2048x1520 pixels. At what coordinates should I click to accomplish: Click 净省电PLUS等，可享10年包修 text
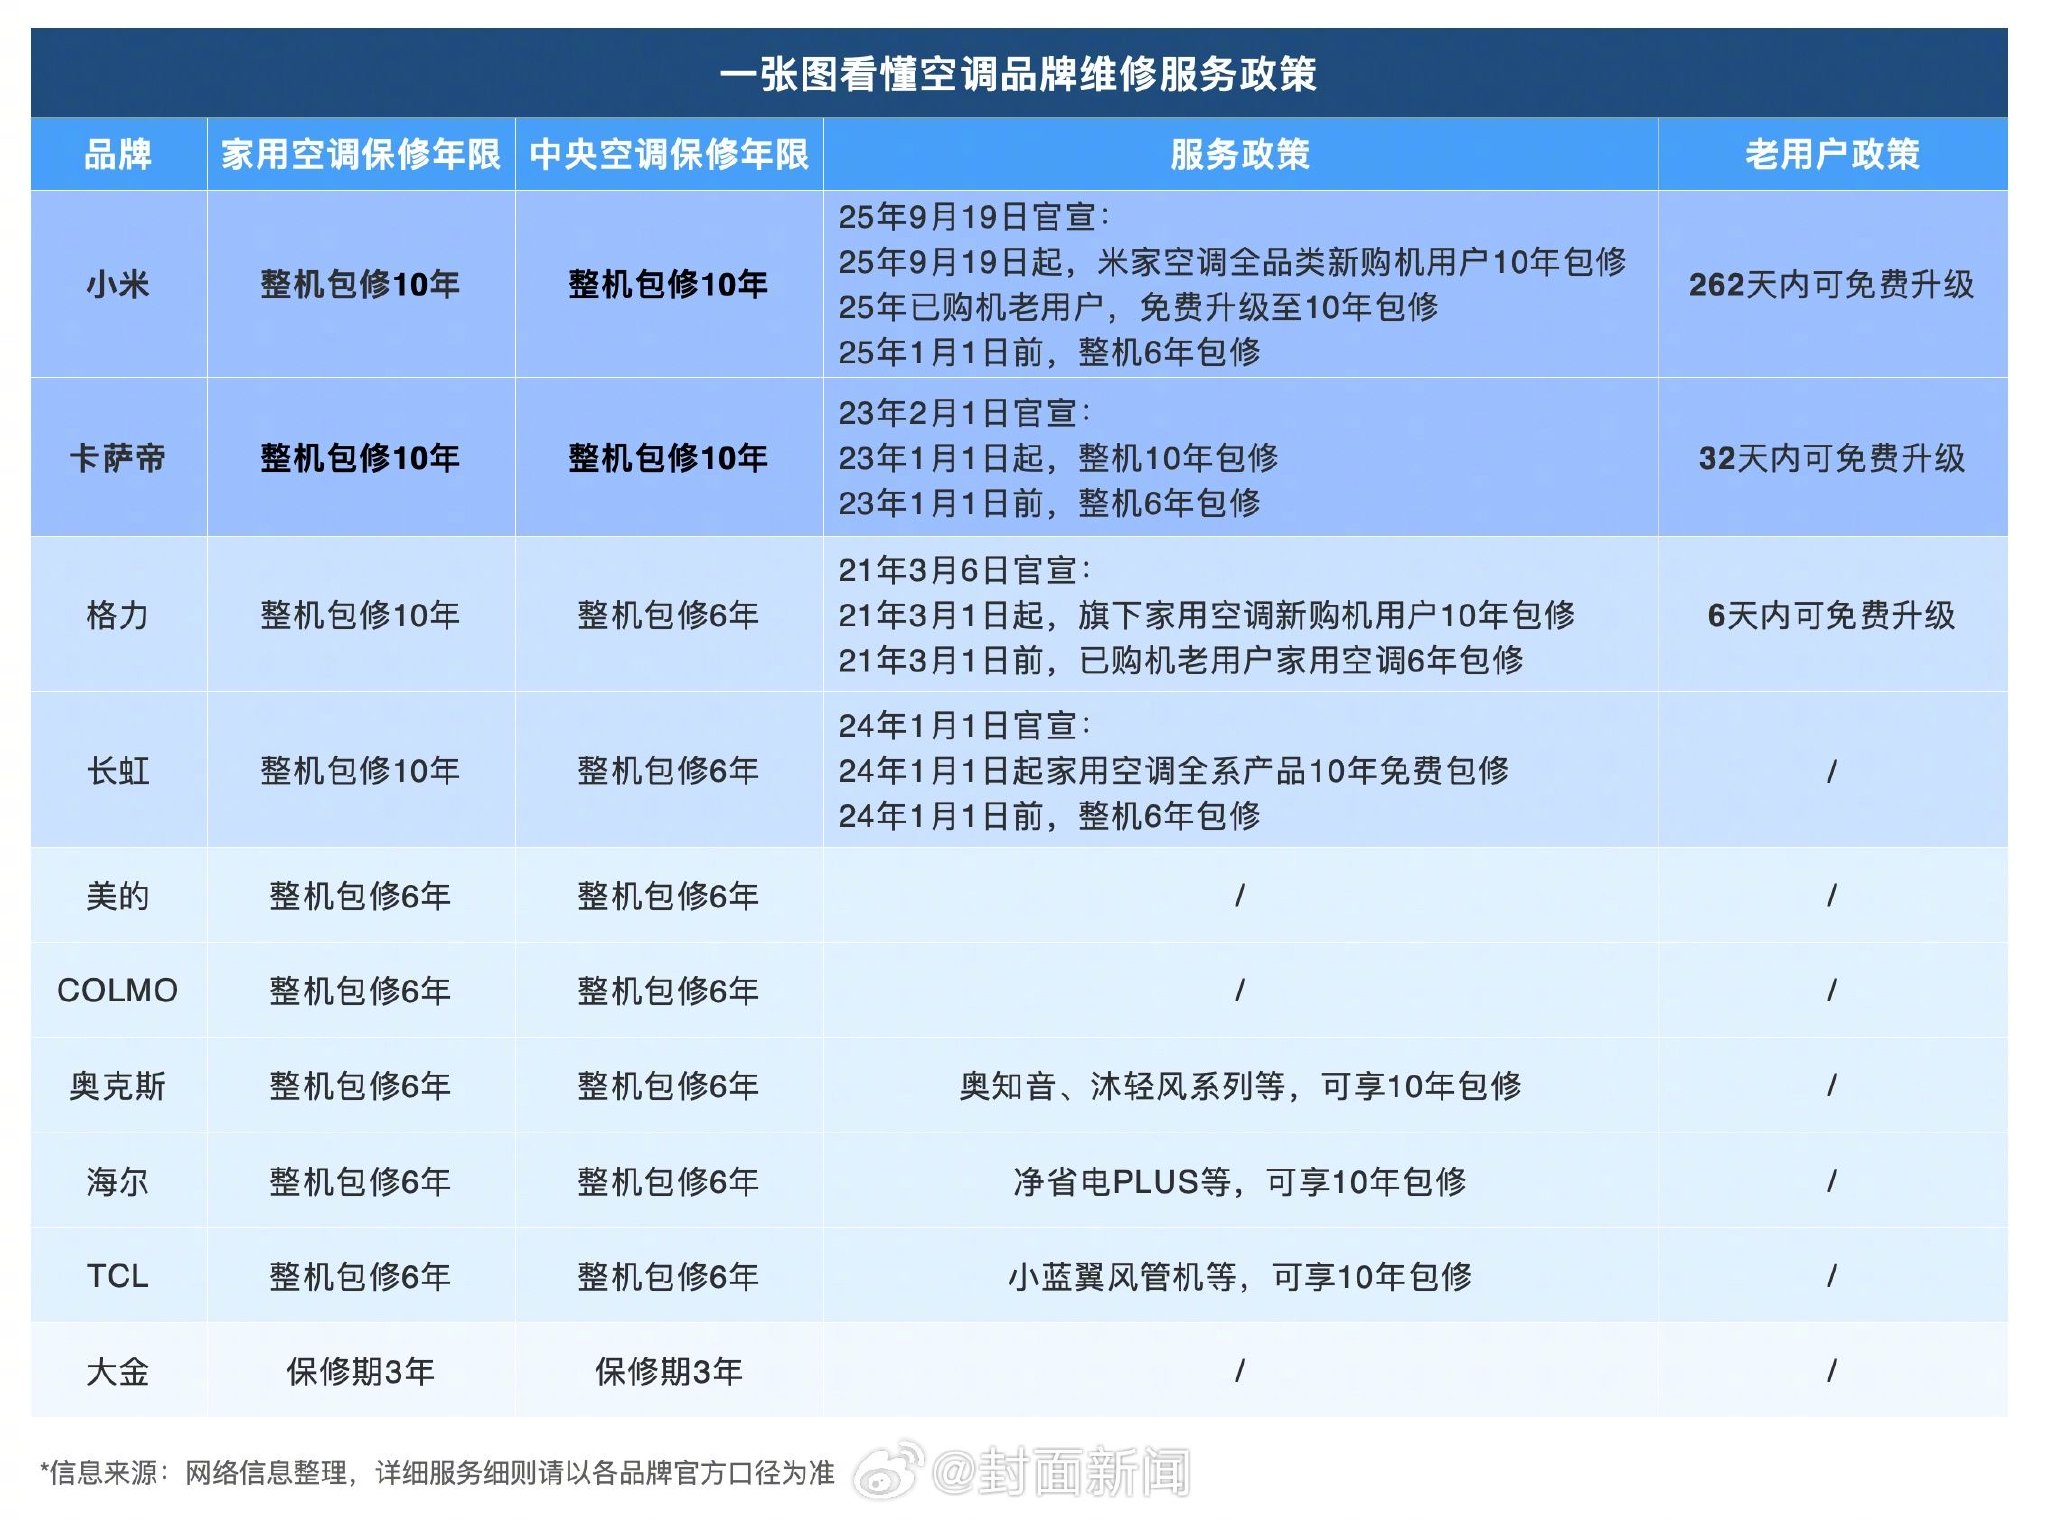point(1240,1181)
